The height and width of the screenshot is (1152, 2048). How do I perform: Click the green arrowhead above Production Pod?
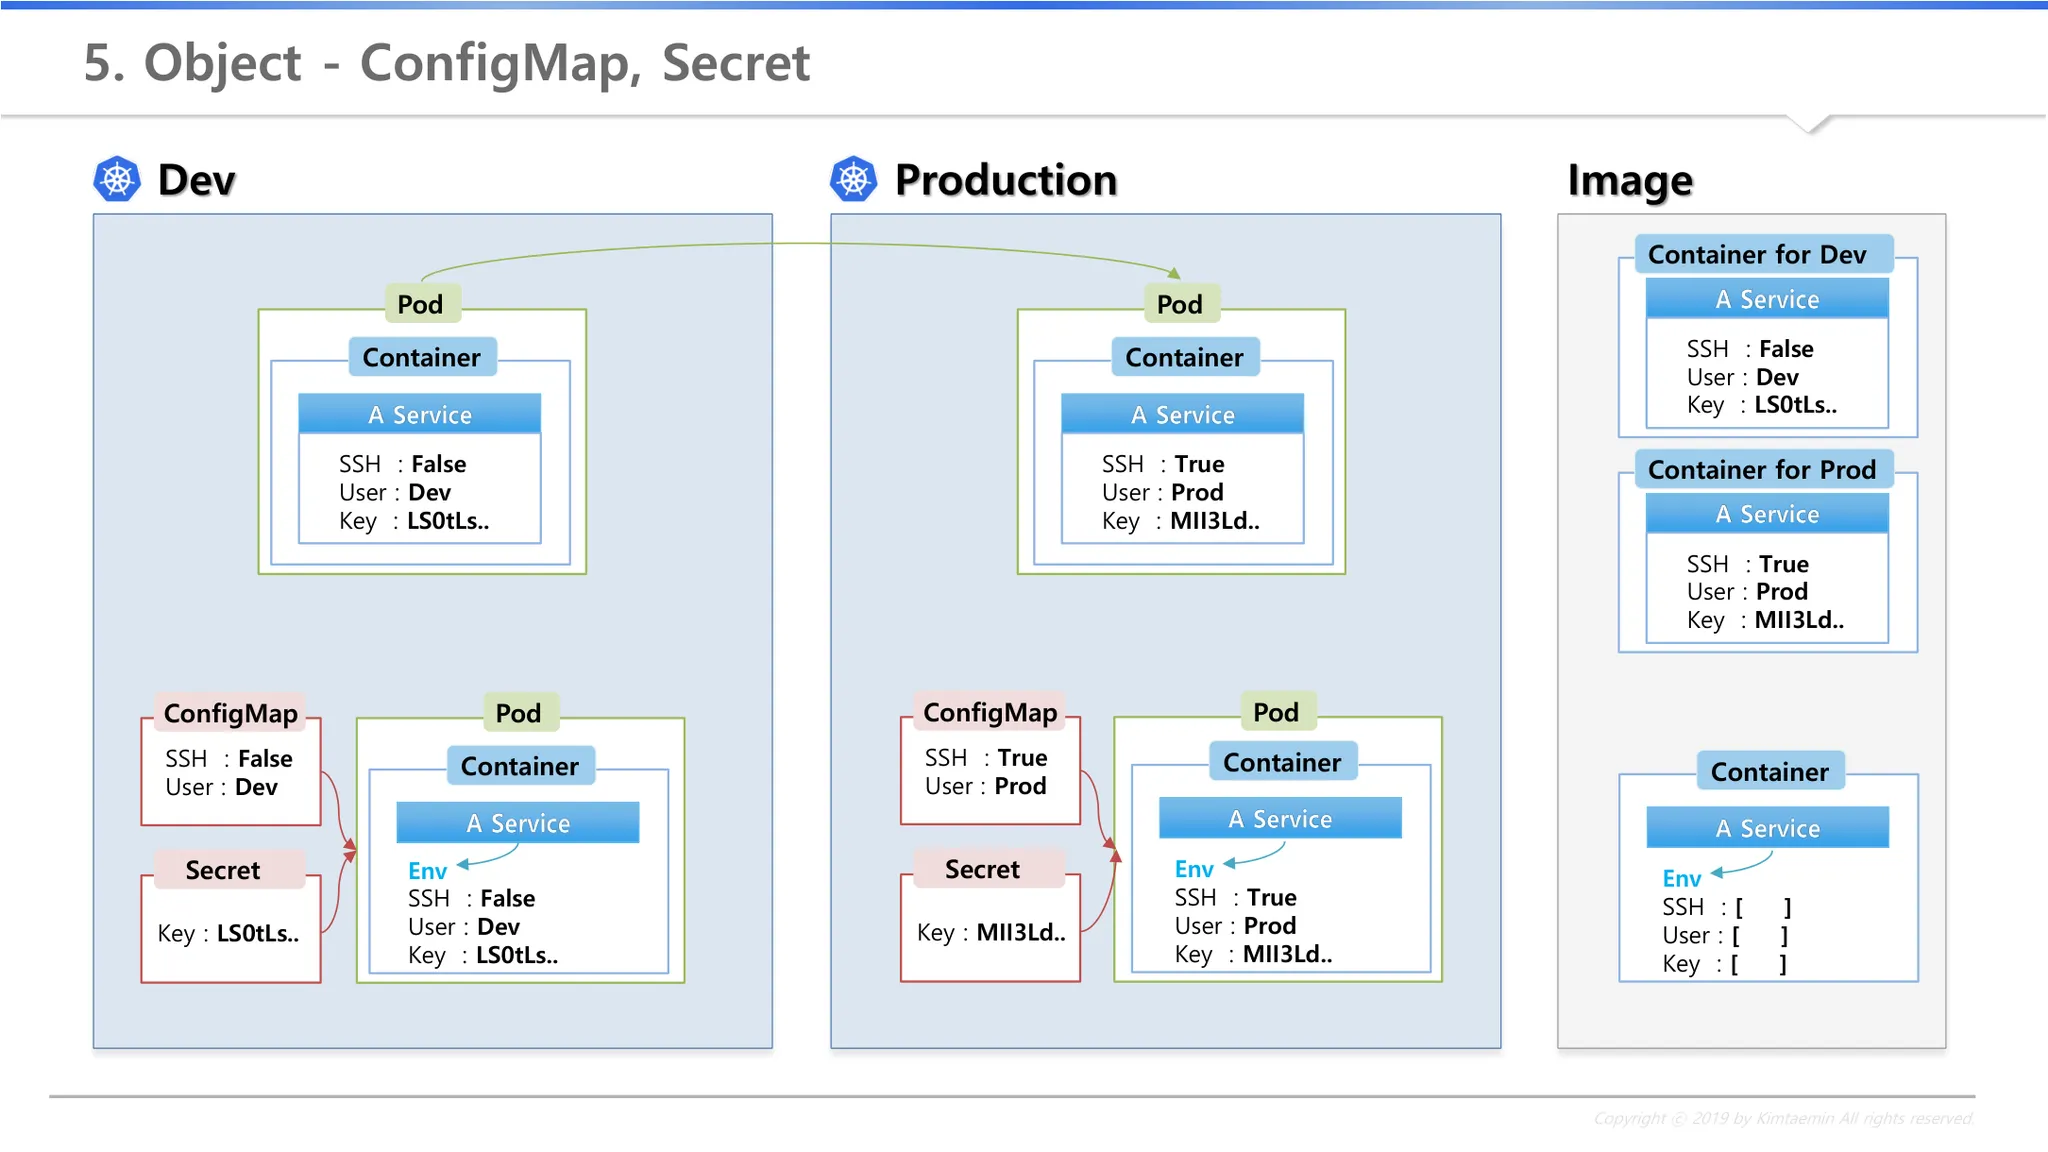point(1175,273)
